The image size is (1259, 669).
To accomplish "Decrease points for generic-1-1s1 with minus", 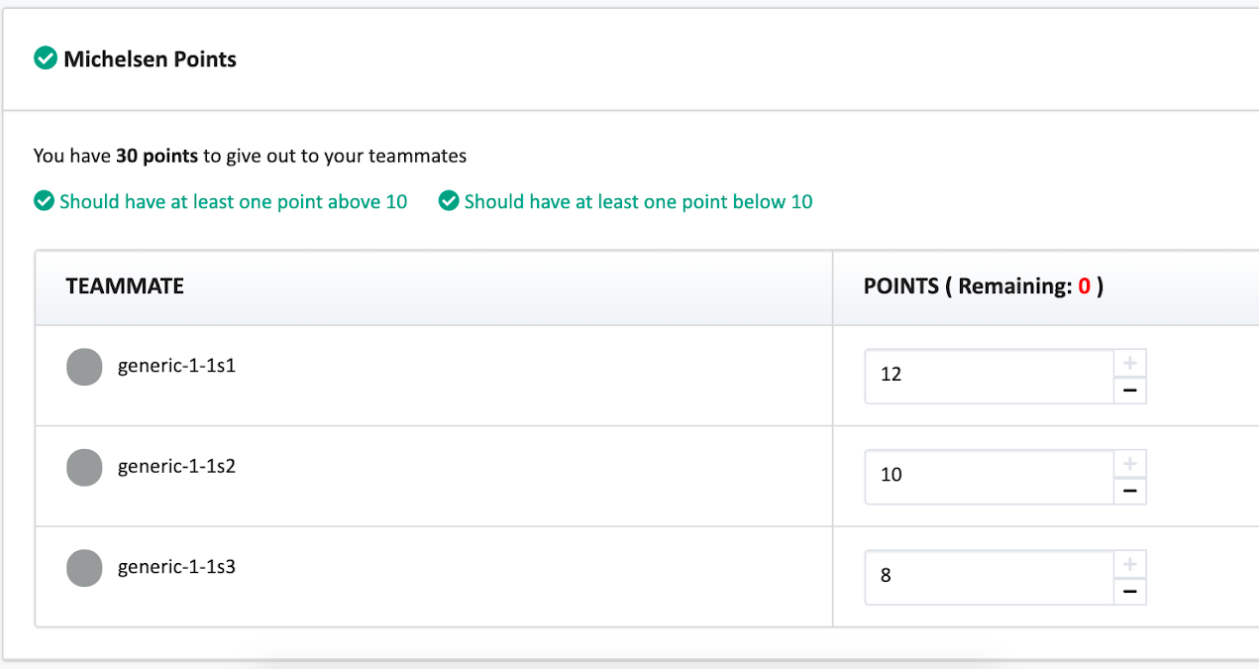I will coord(1130,390).
